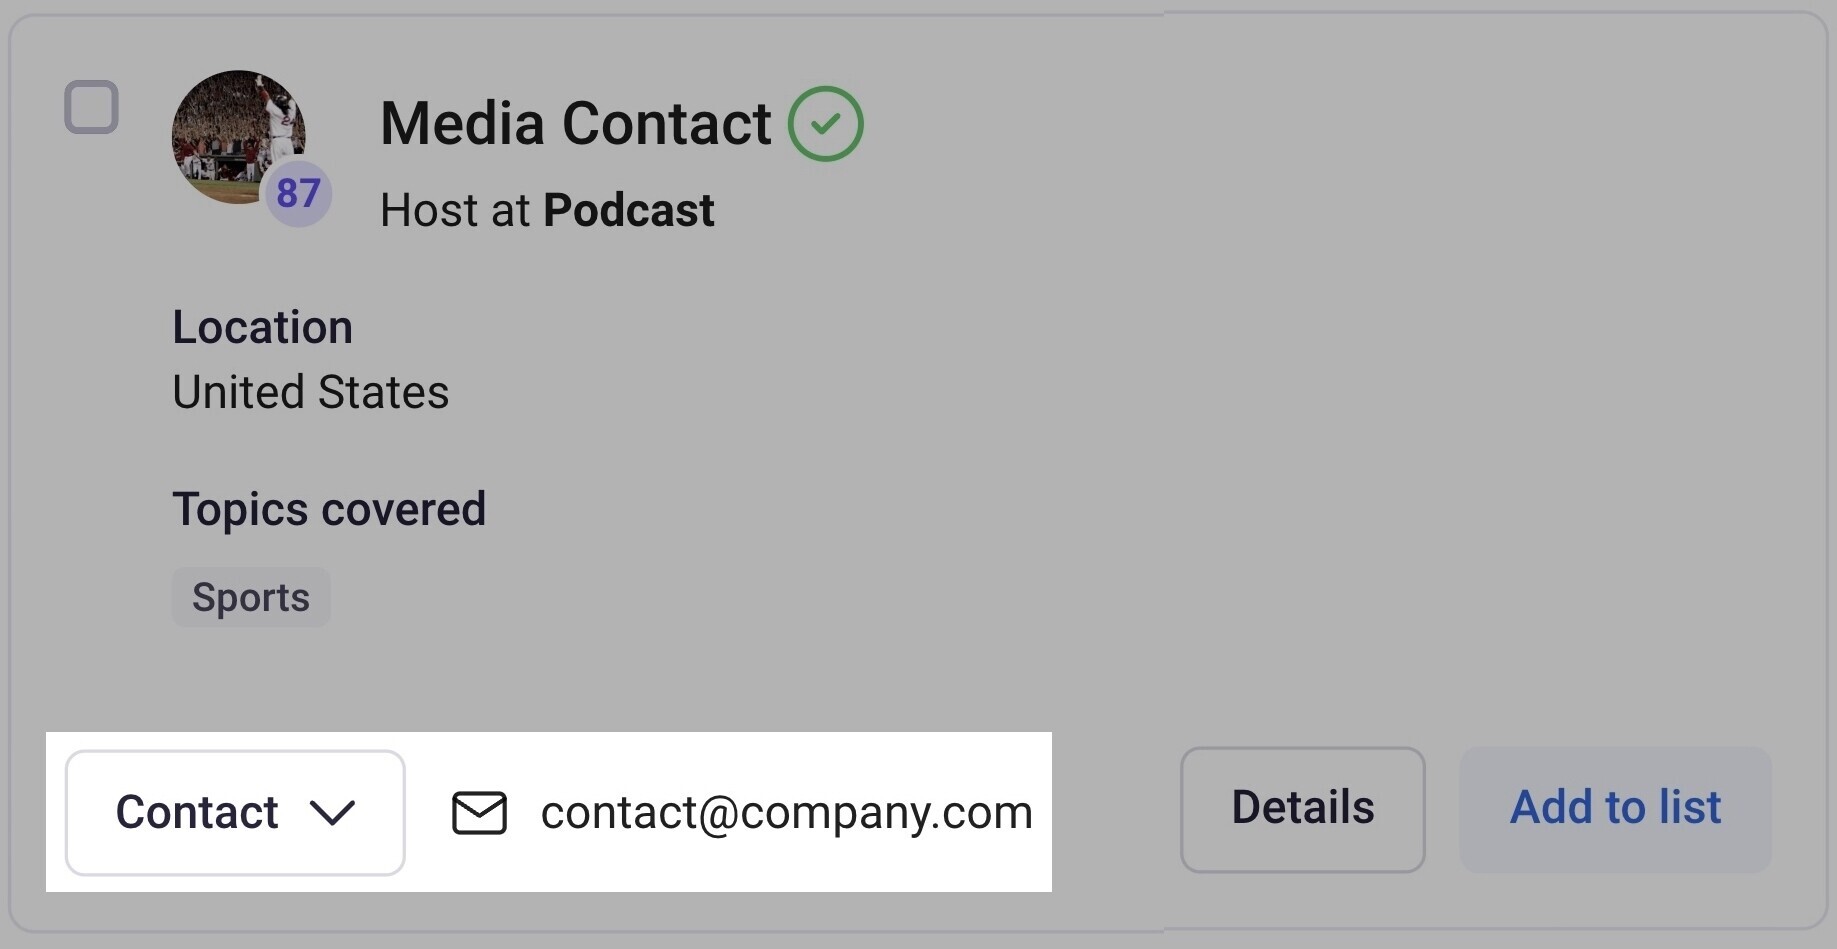Click the Add to list button
Image resolution: width=1837 pixels, height=949 pixels.
point(1615,809)
